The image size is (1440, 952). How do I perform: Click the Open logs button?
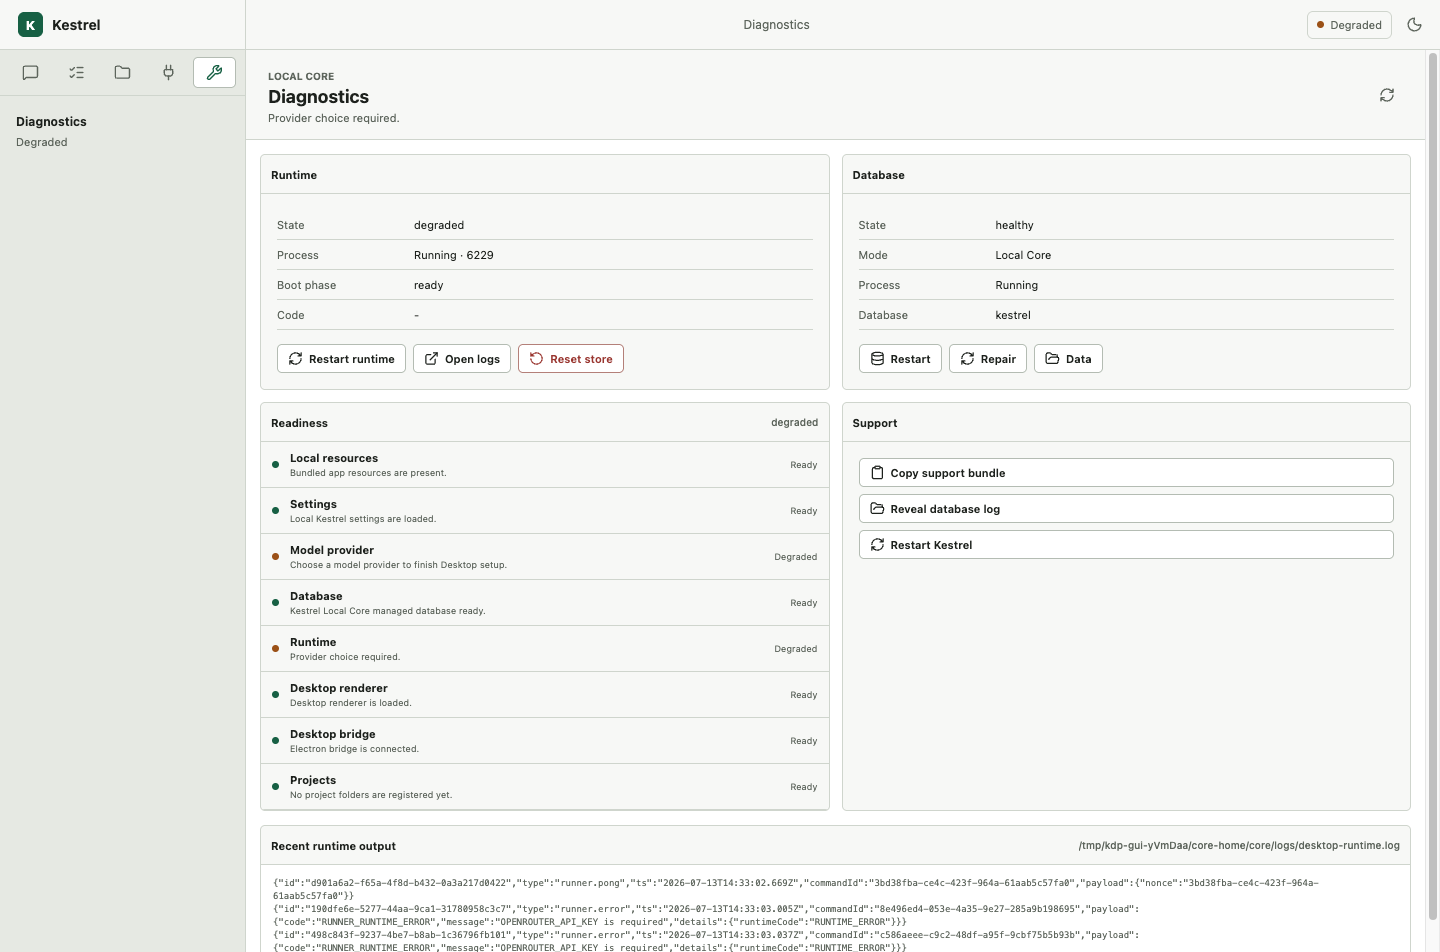click(x=462, y=359)
